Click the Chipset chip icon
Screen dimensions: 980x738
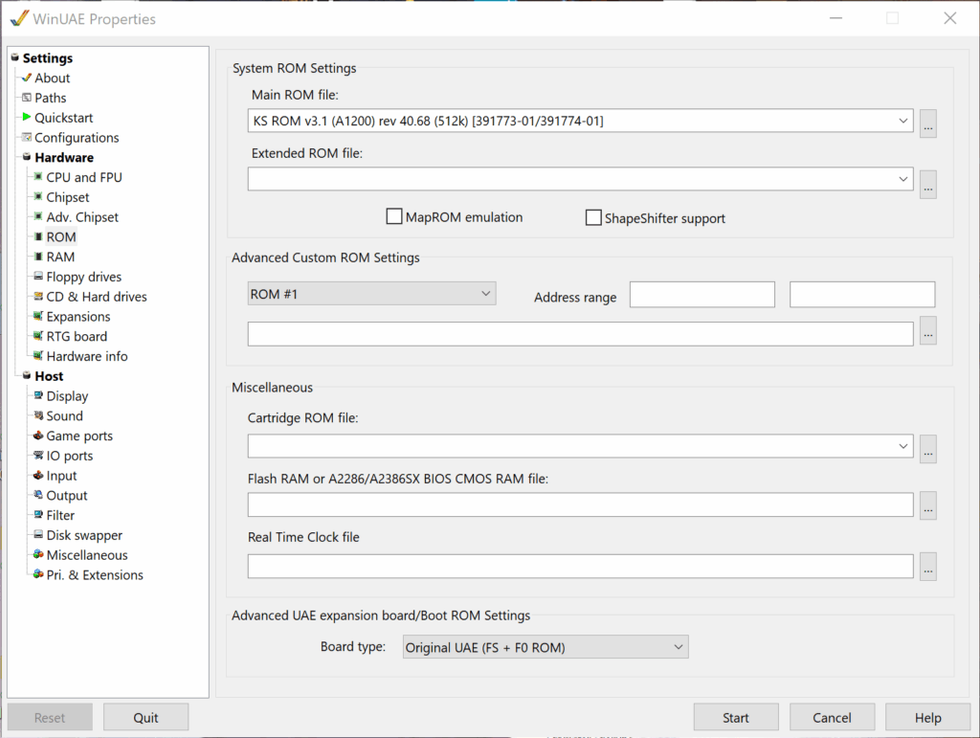(38, 197)
